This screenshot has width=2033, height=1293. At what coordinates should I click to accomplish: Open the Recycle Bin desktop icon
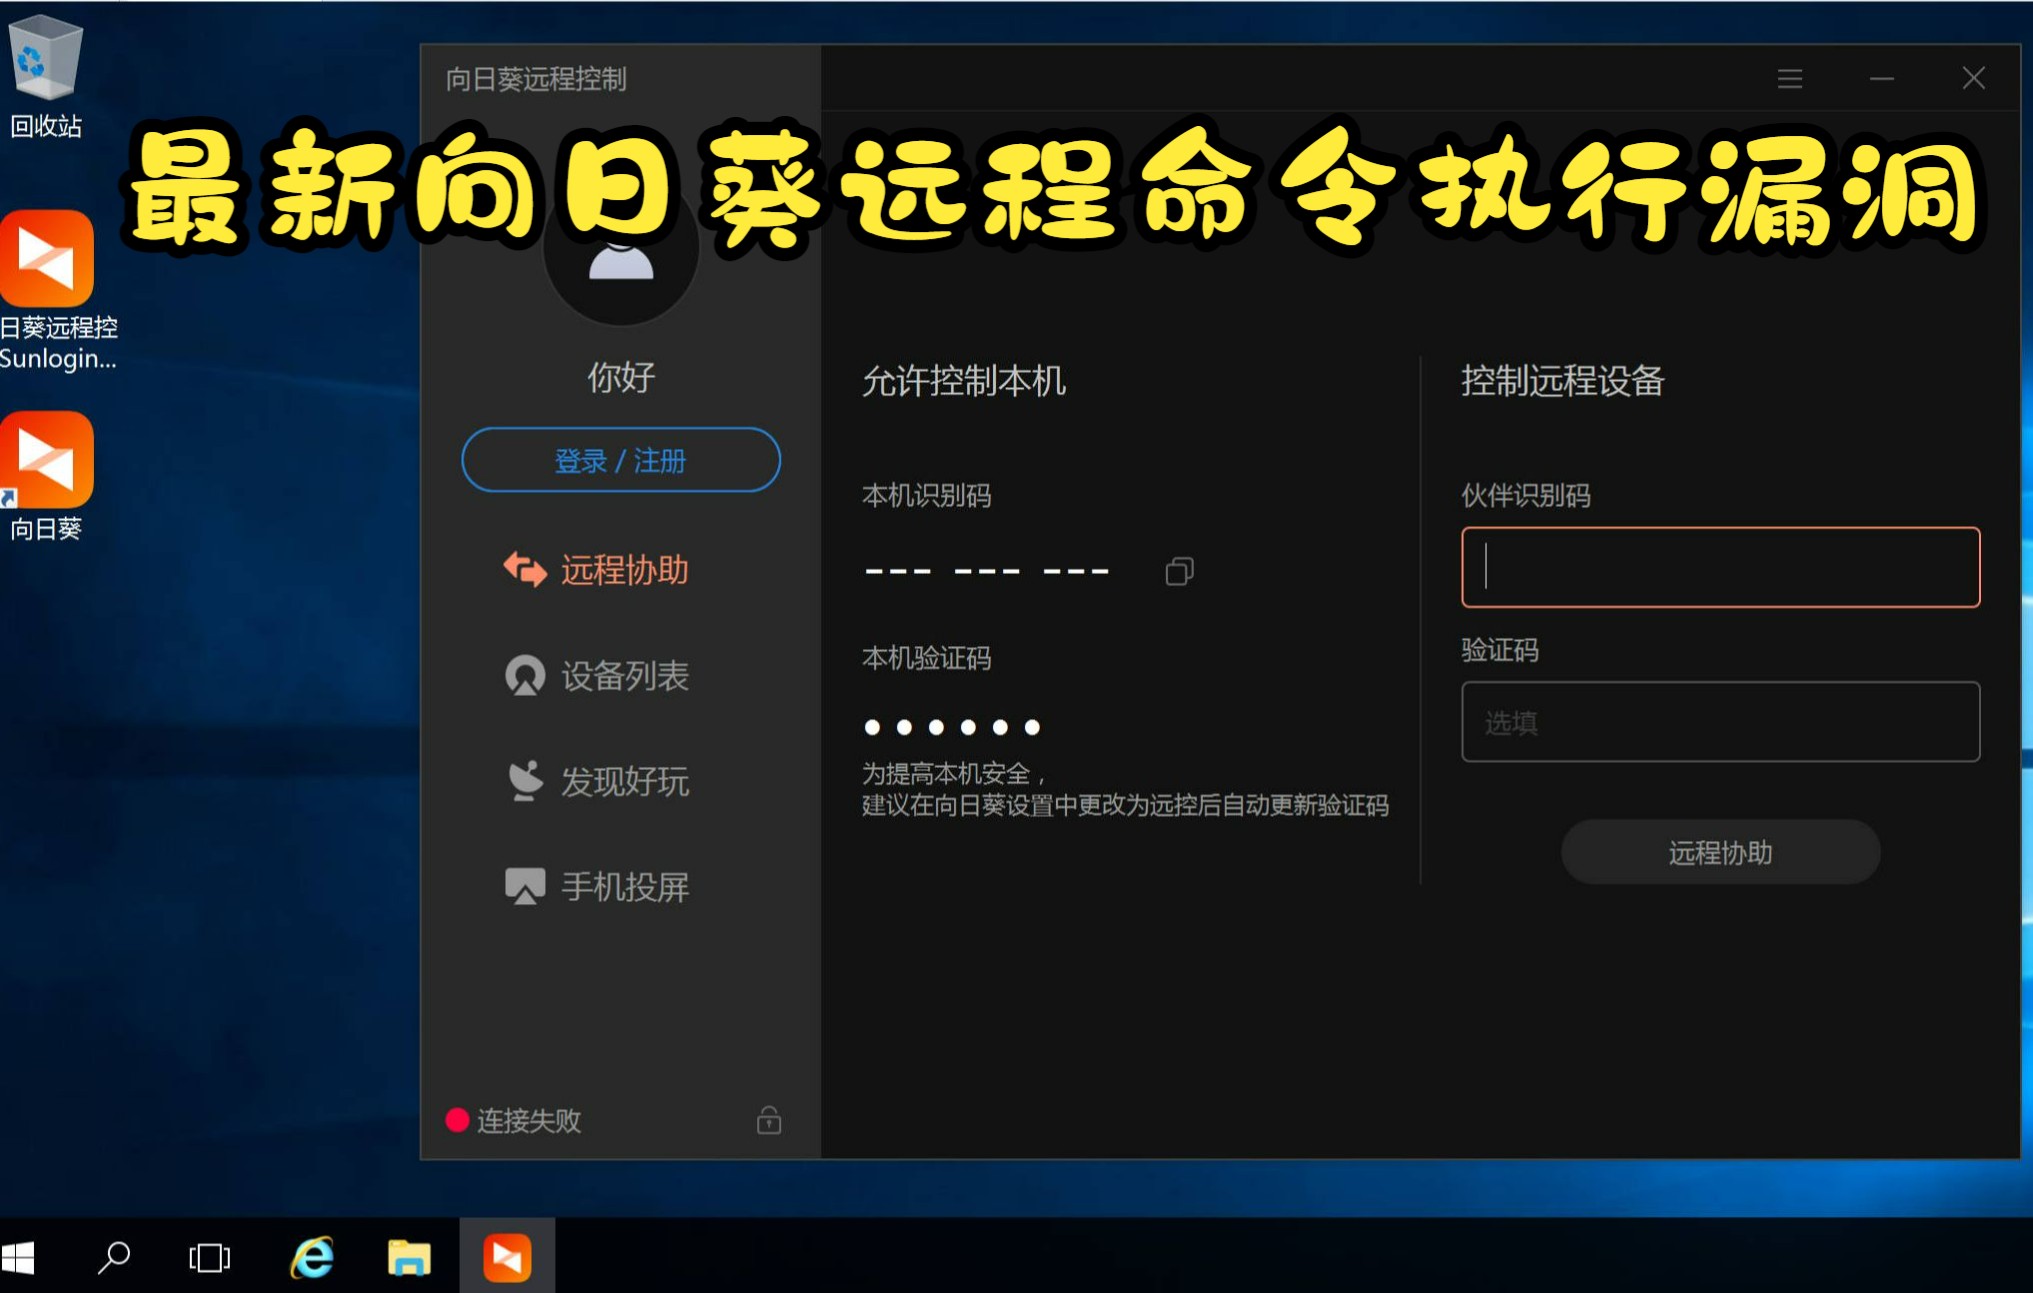point(45,76)
